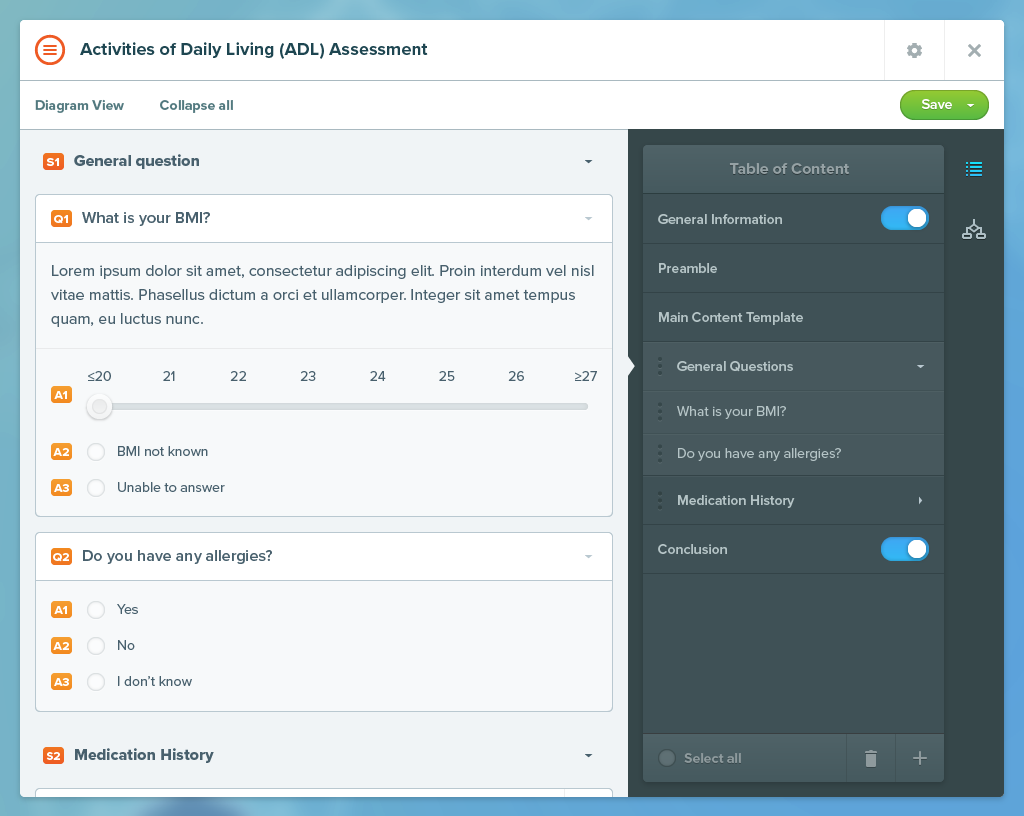The width and height of the screenshot is (1024, 816).
Task: Click the Medication History section heading
Action: click(x=144, y=755)
